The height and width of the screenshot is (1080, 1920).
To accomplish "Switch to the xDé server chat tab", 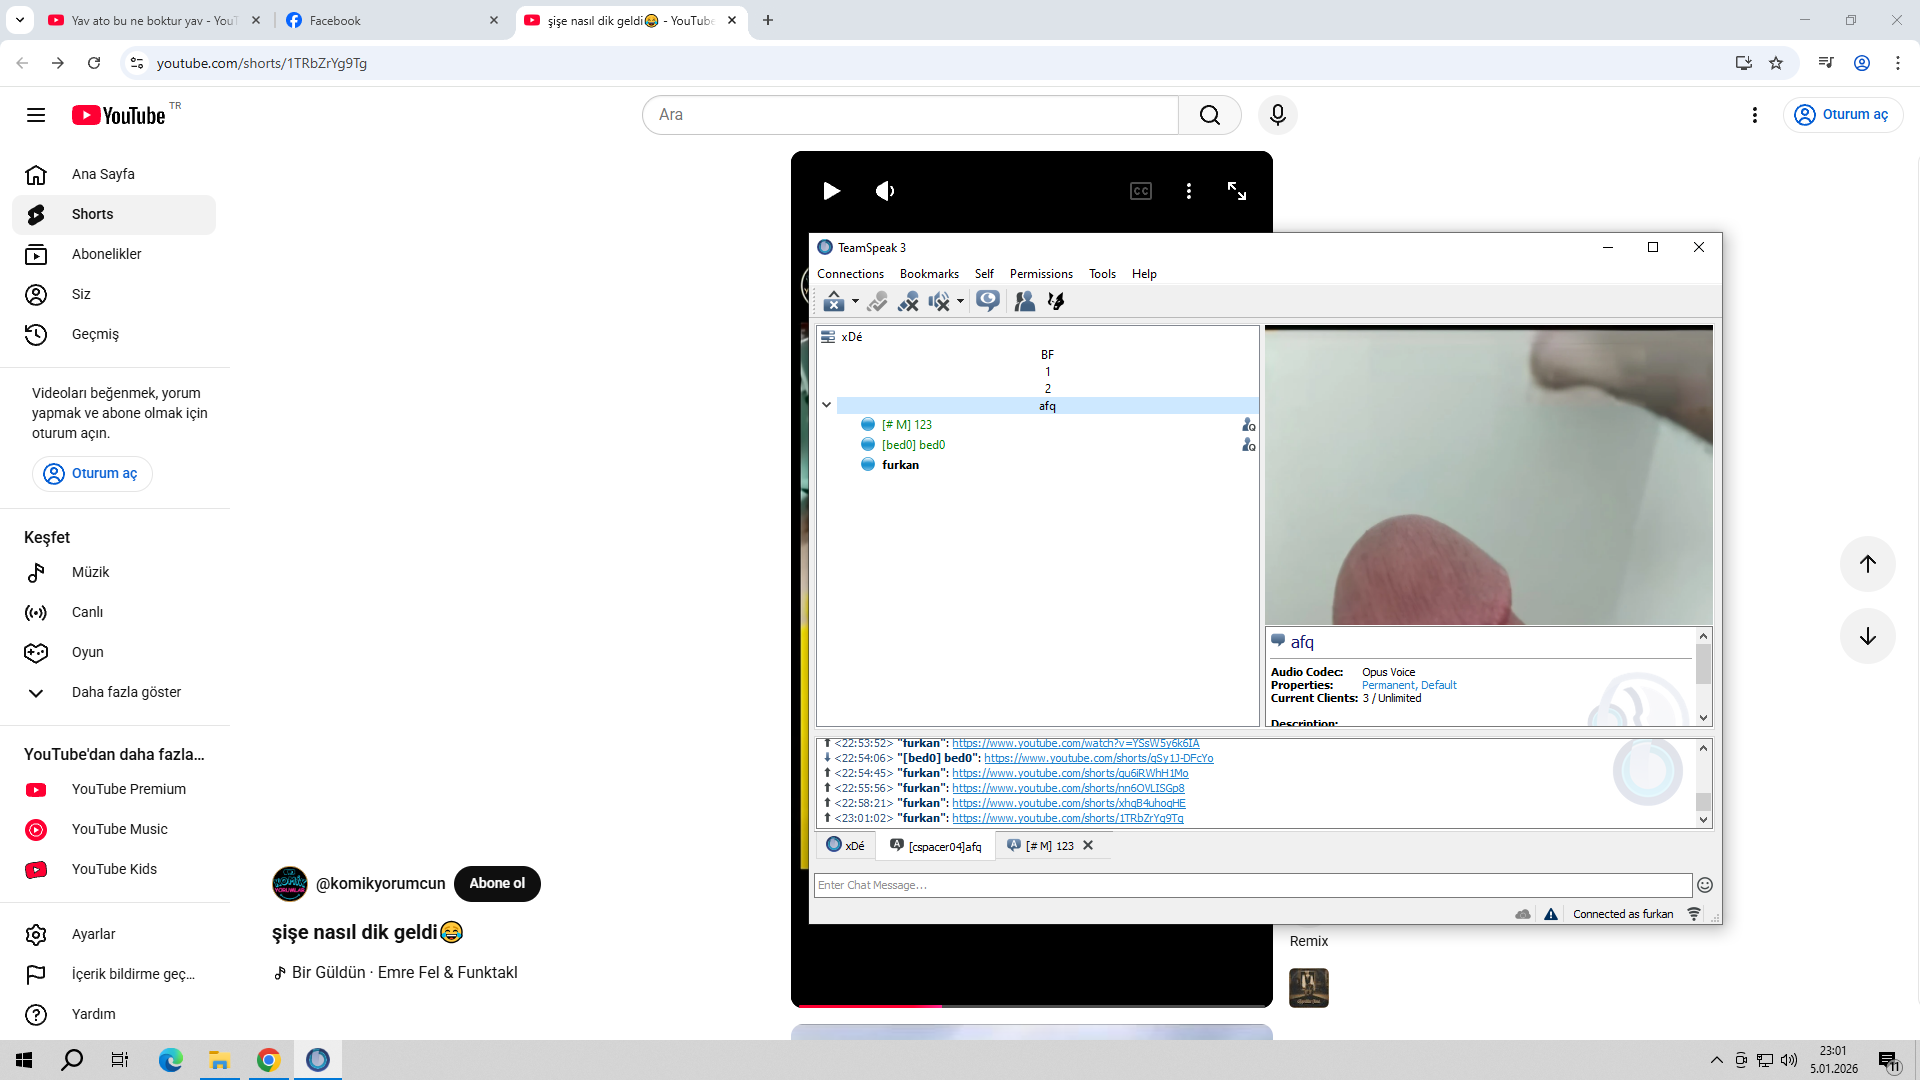I will [846, 846].
